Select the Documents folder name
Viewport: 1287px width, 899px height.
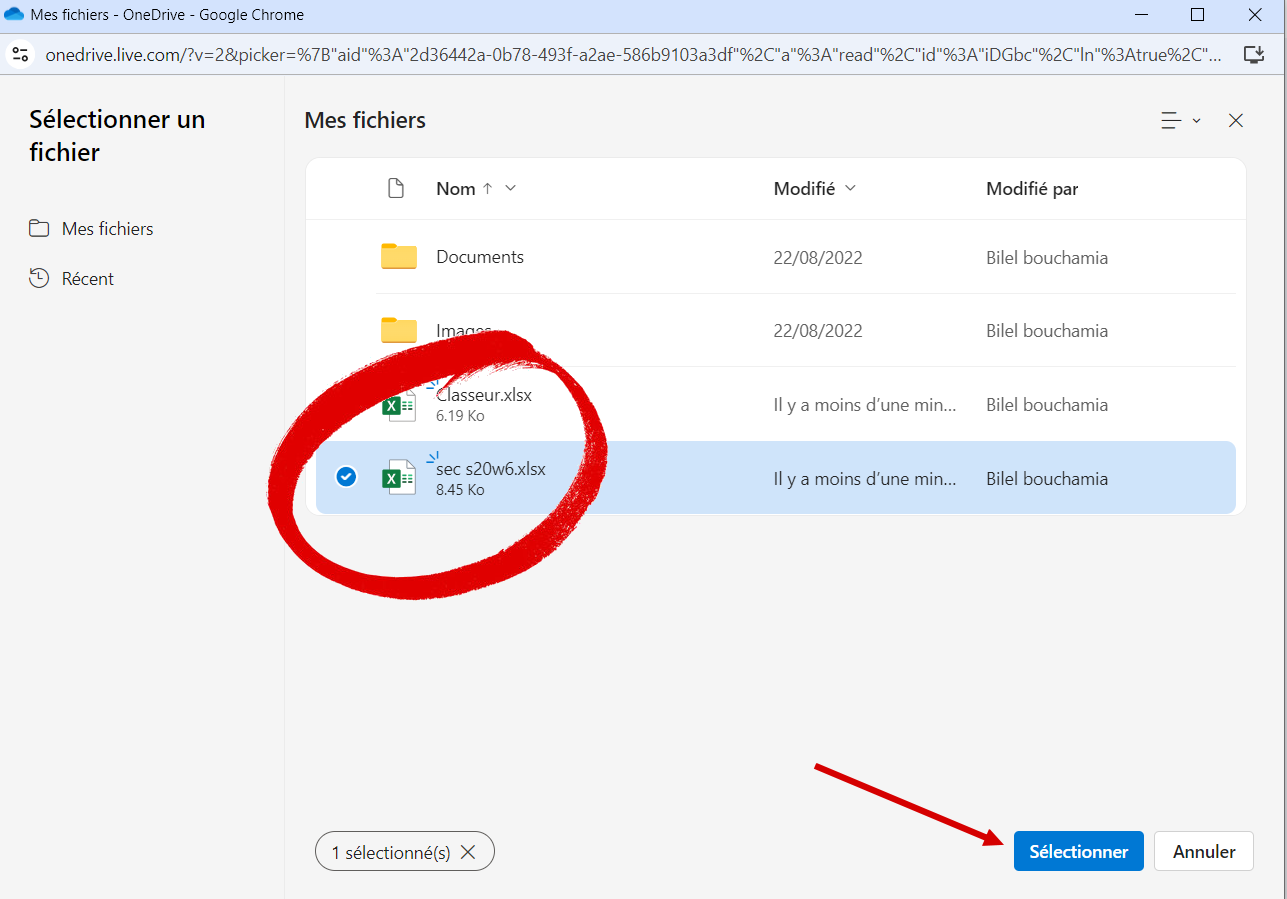pos(480,257)
